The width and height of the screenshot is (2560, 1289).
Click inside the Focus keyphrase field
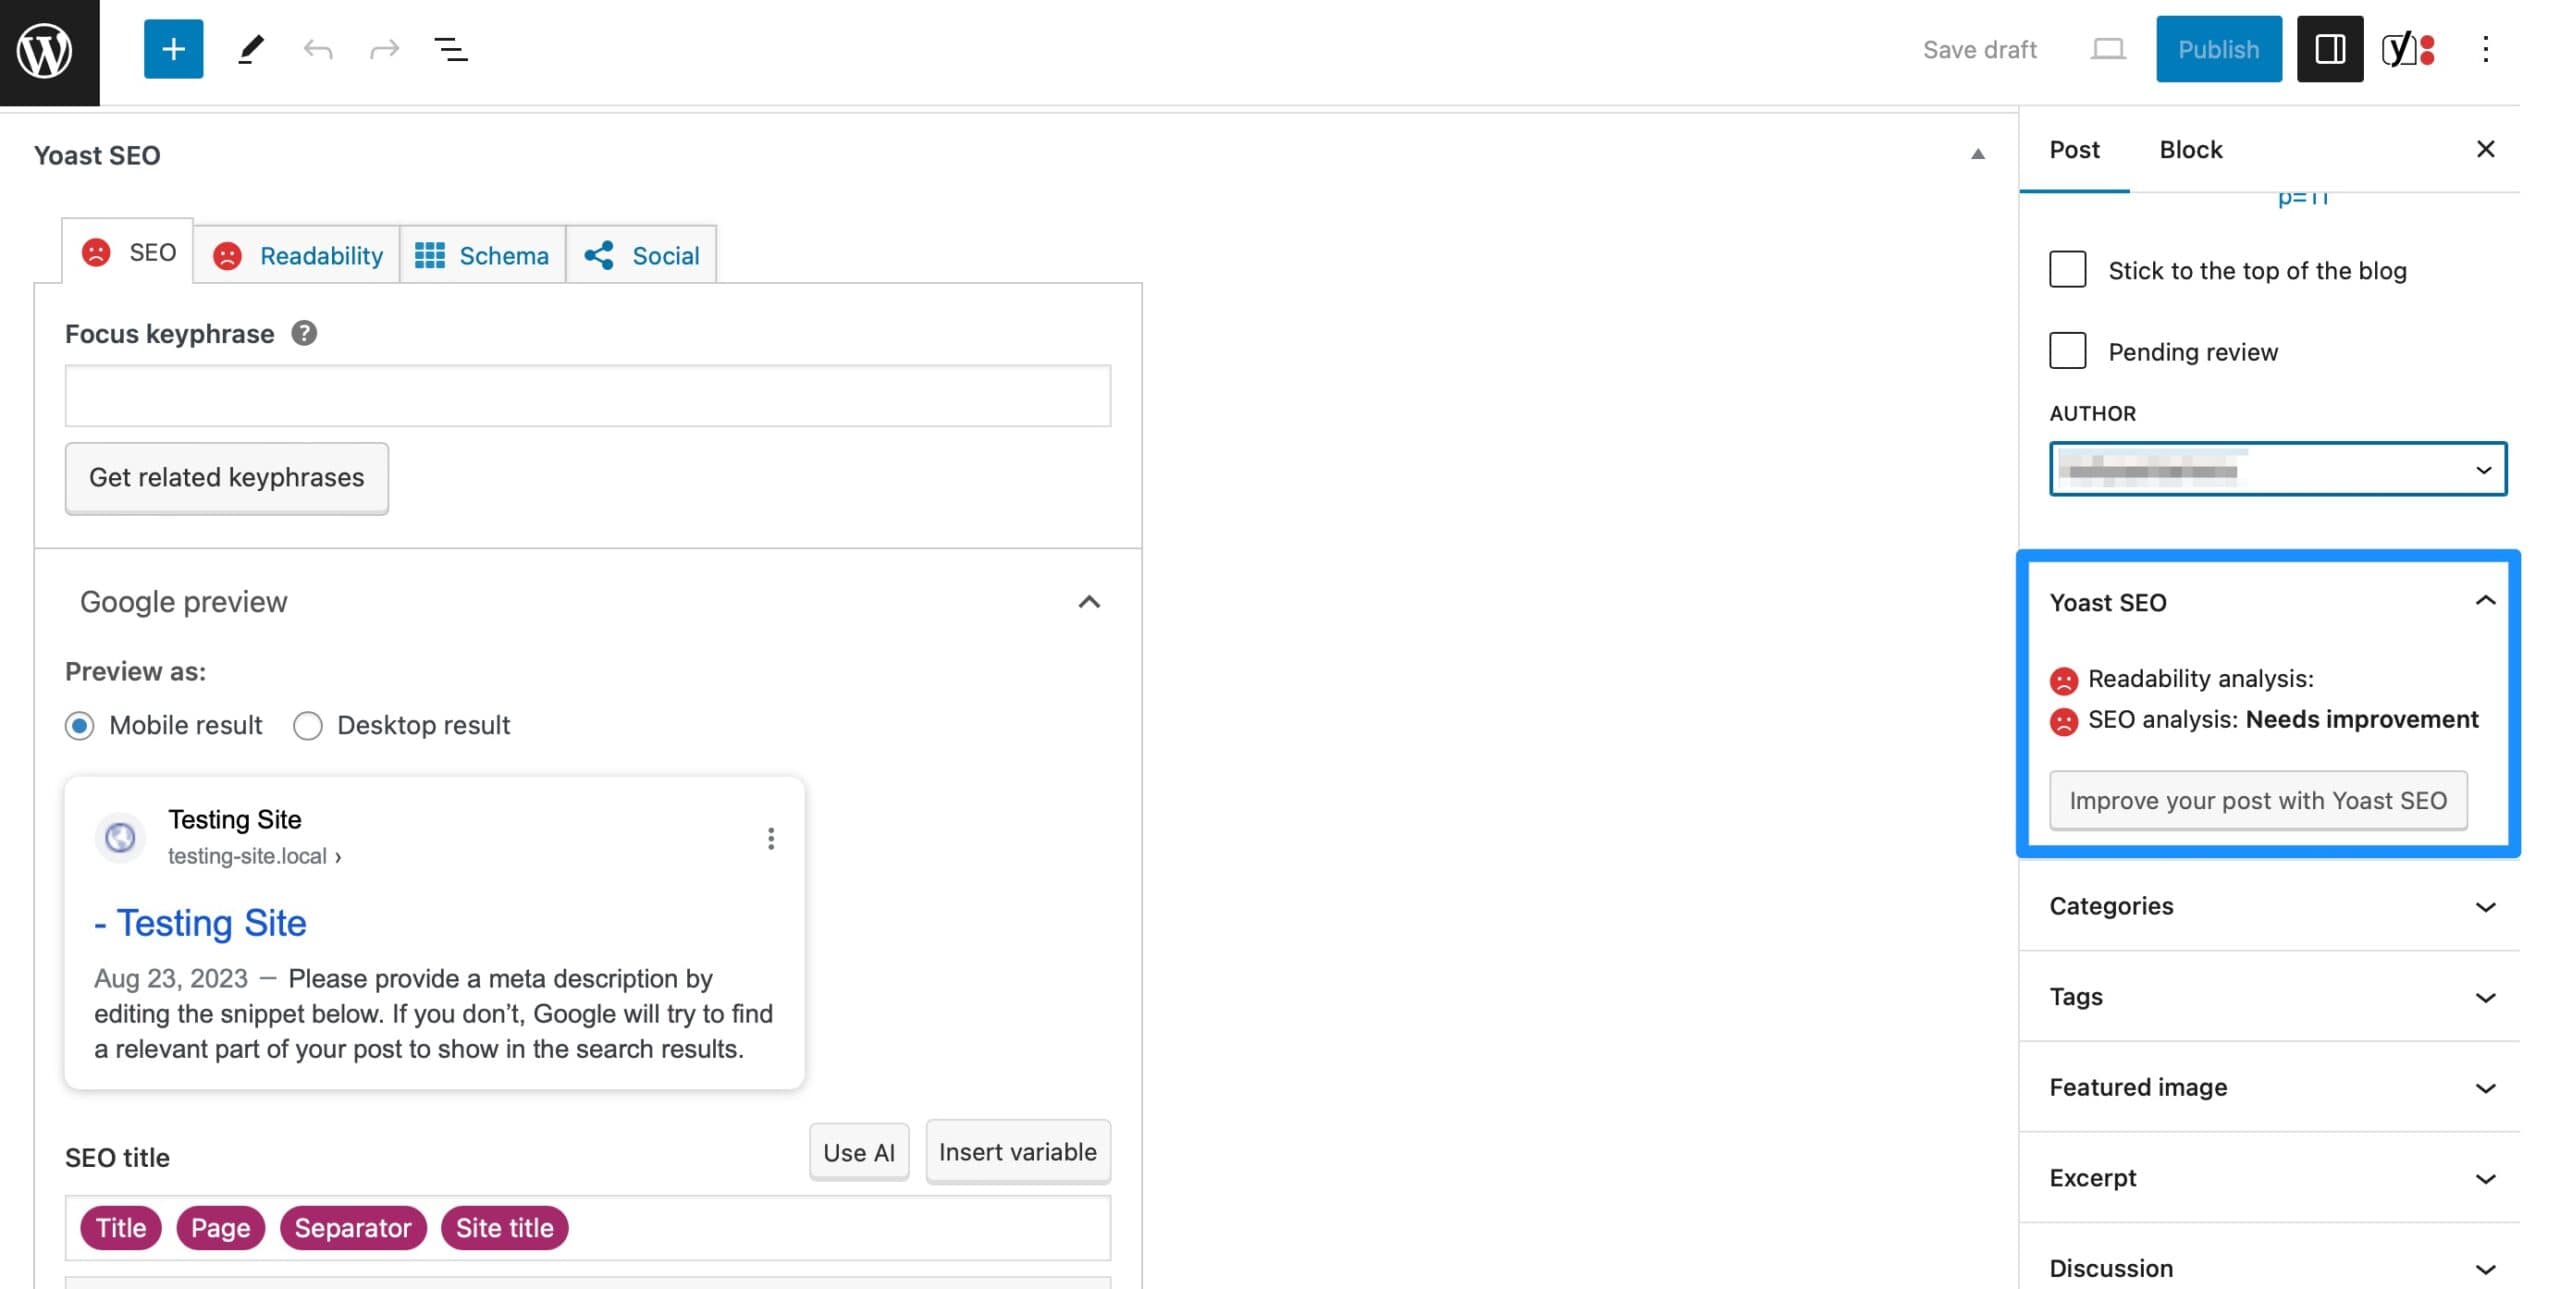click(x=587, y=396)
